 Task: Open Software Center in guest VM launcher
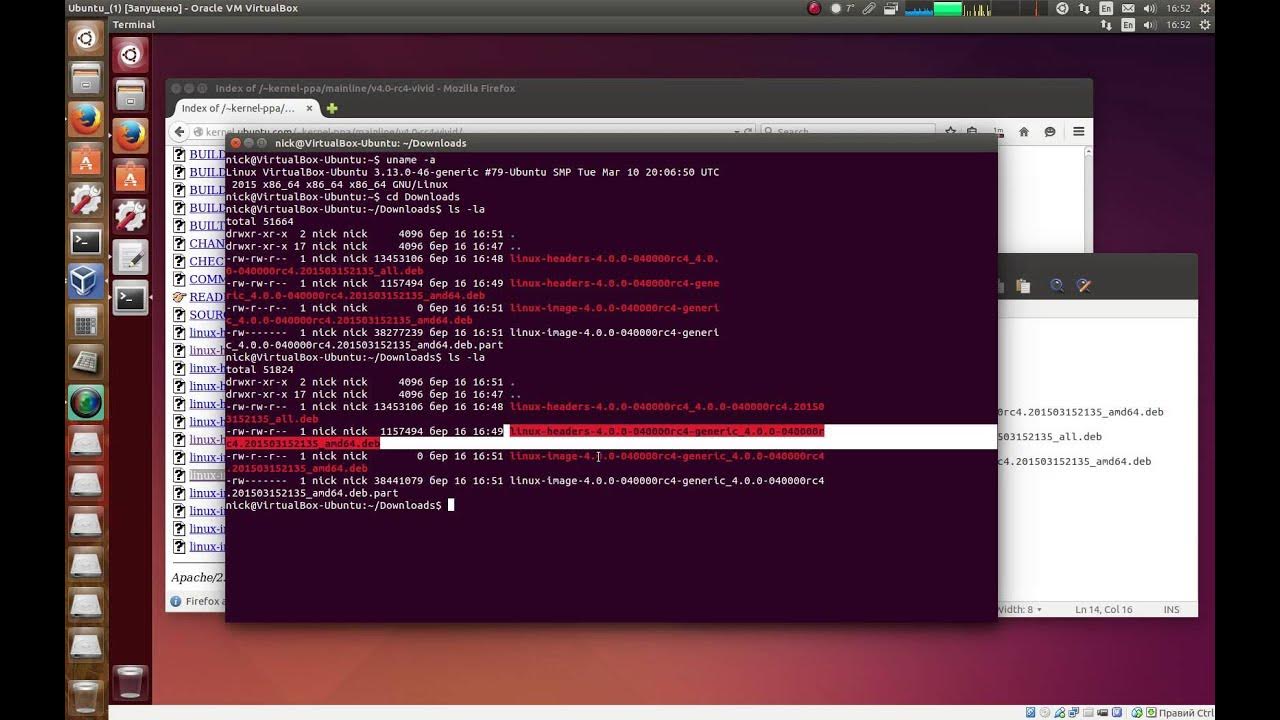click(x=130, y=176)
